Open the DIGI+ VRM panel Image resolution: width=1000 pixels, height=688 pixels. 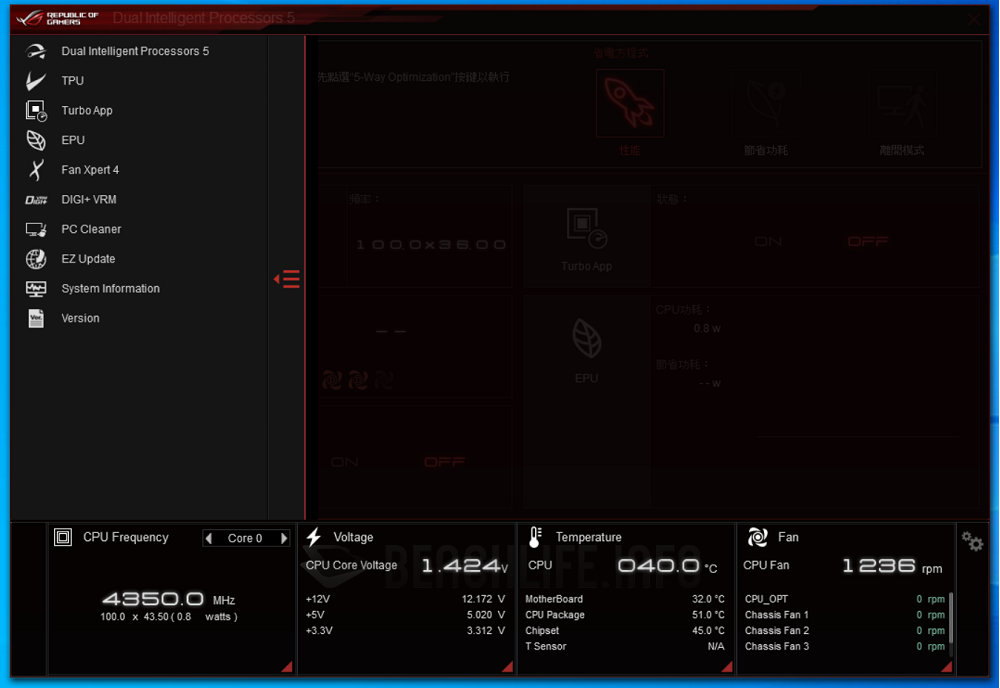point(92,199)
